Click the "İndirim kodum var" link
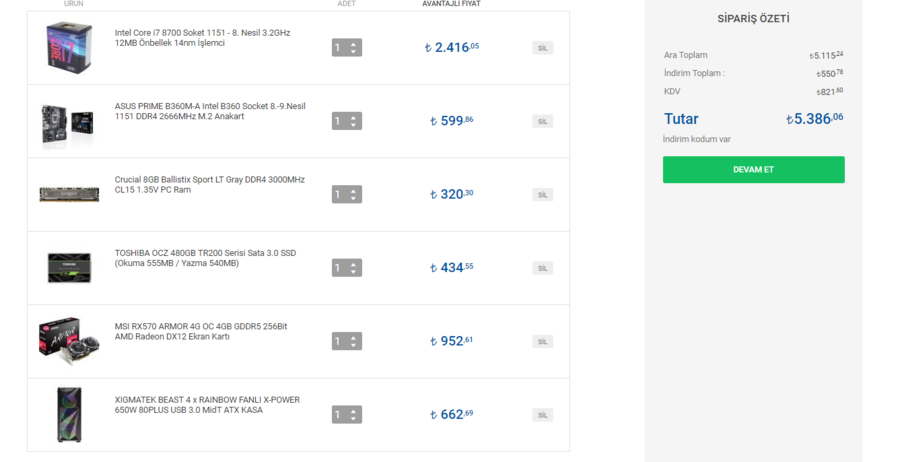900x462 pixels. click(696, 139)
